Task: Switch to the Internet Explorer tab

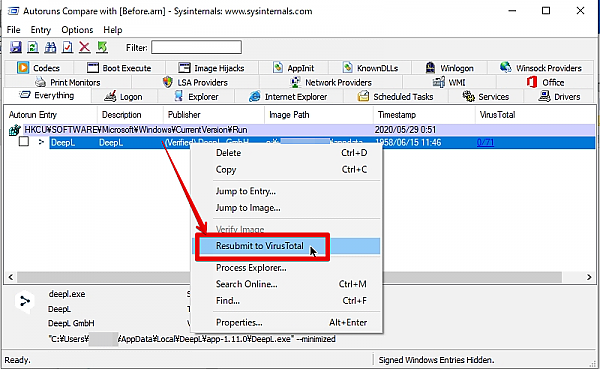Action: tap(288, 97)
